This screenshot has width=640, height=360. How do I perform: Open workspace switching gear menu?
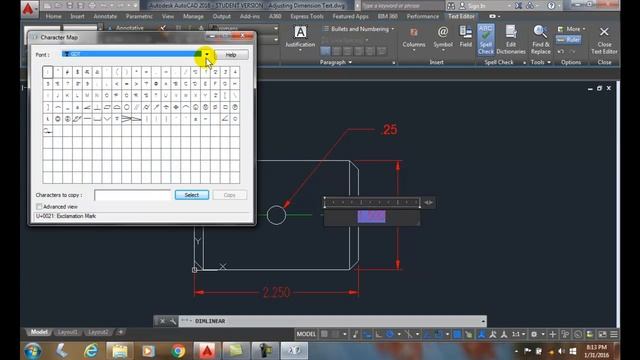click(x=534, y=334)
